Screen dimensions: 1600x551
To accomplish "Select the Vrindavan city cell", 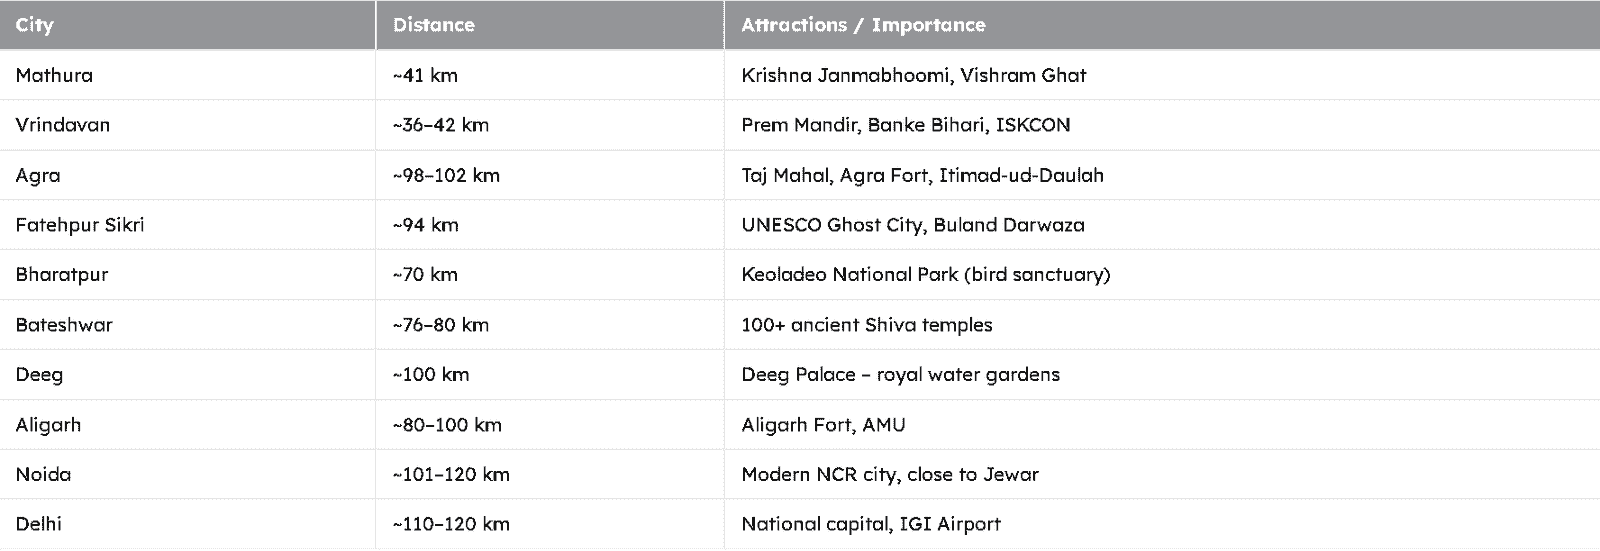I will coord(188,125).
